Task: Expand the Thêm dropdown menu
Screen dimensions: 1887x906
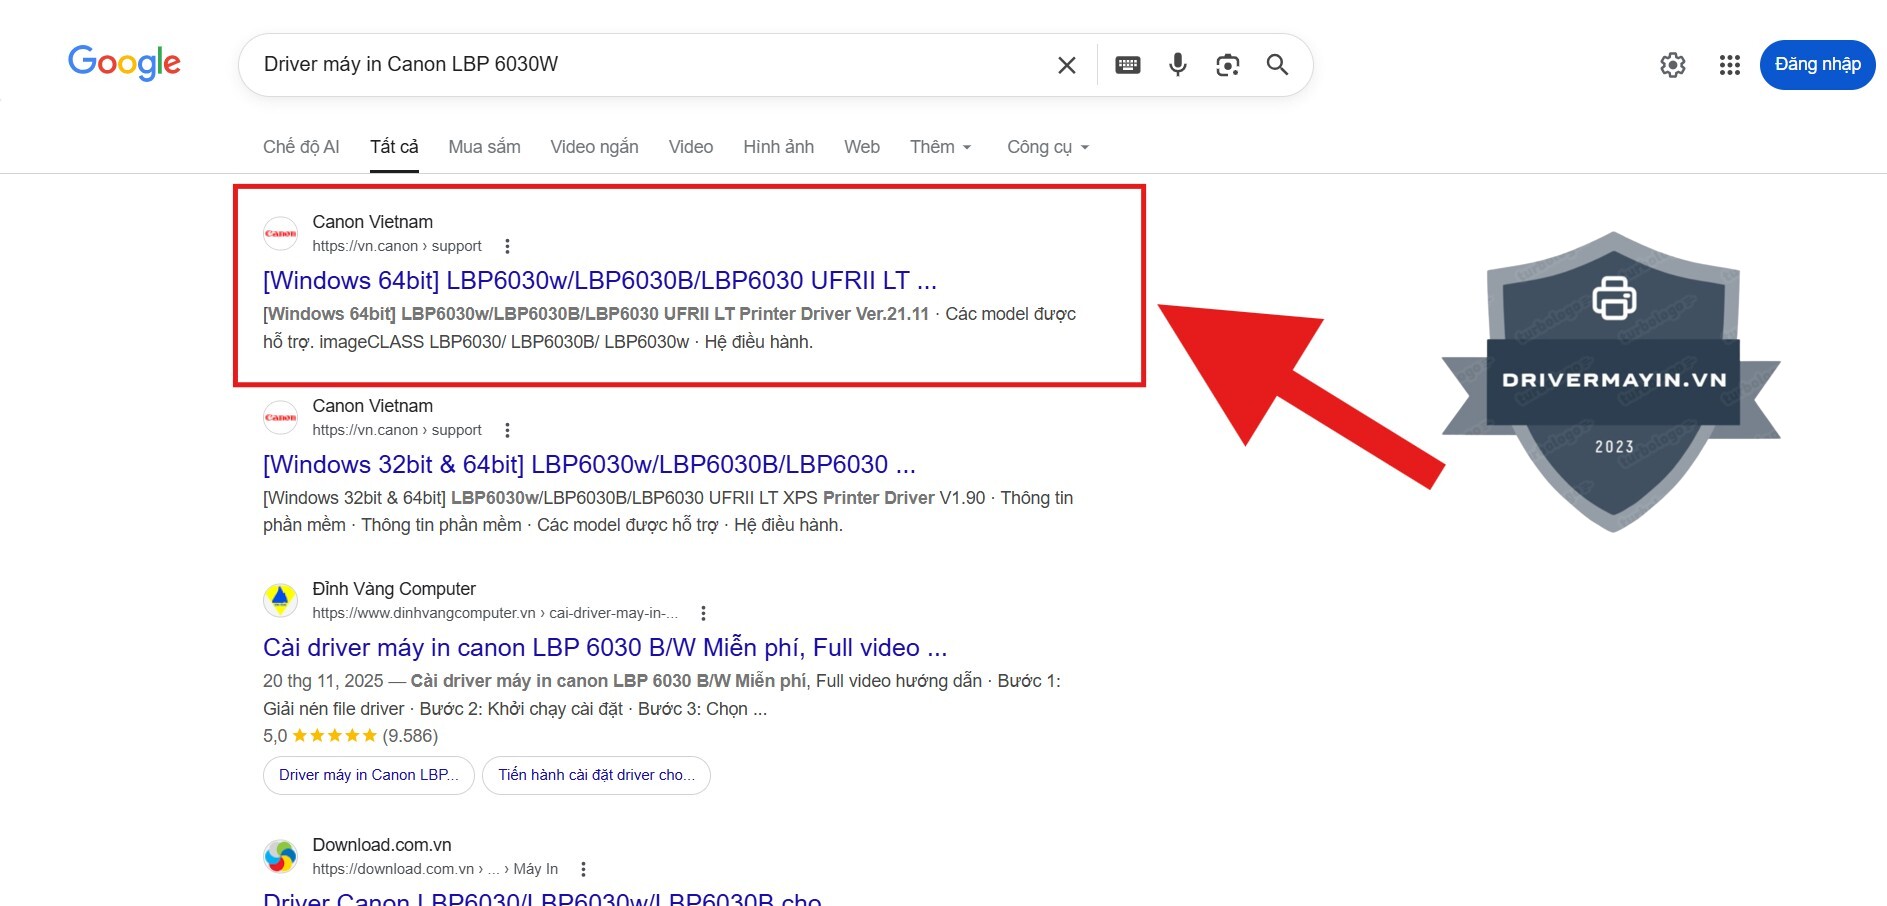Action: pos(940,147)
